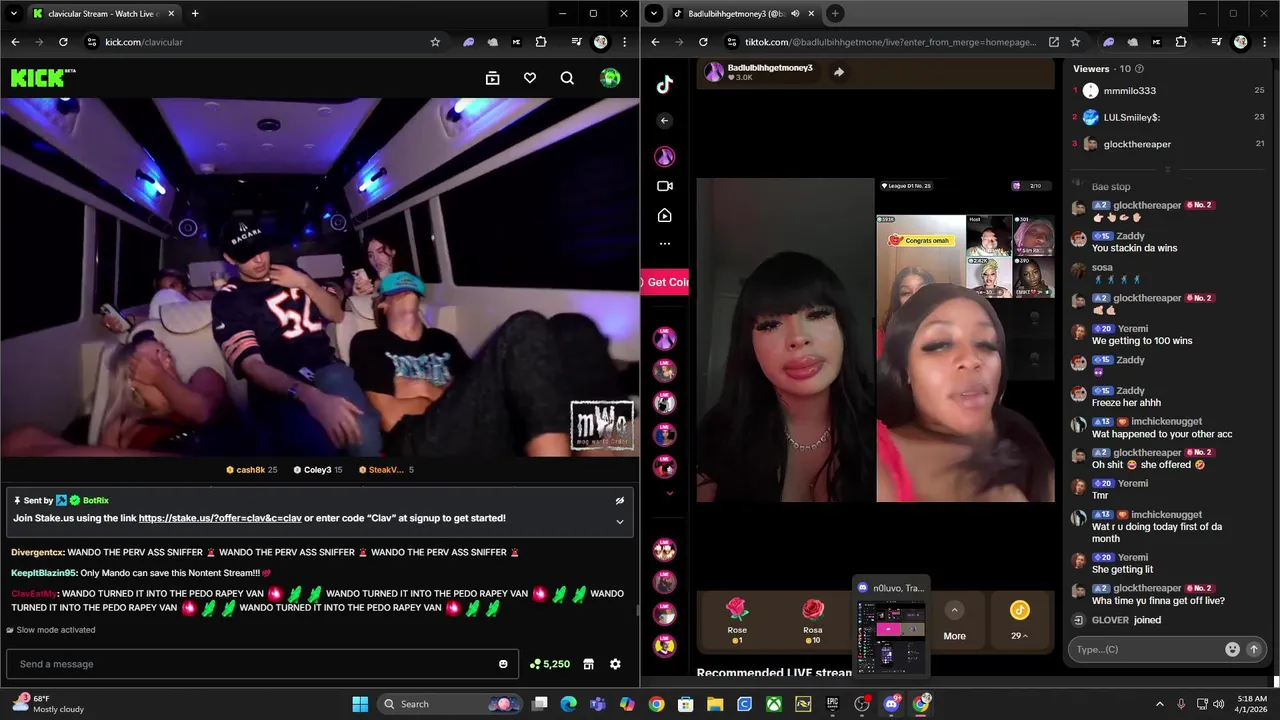Open the taskbar volume control

1218,704
